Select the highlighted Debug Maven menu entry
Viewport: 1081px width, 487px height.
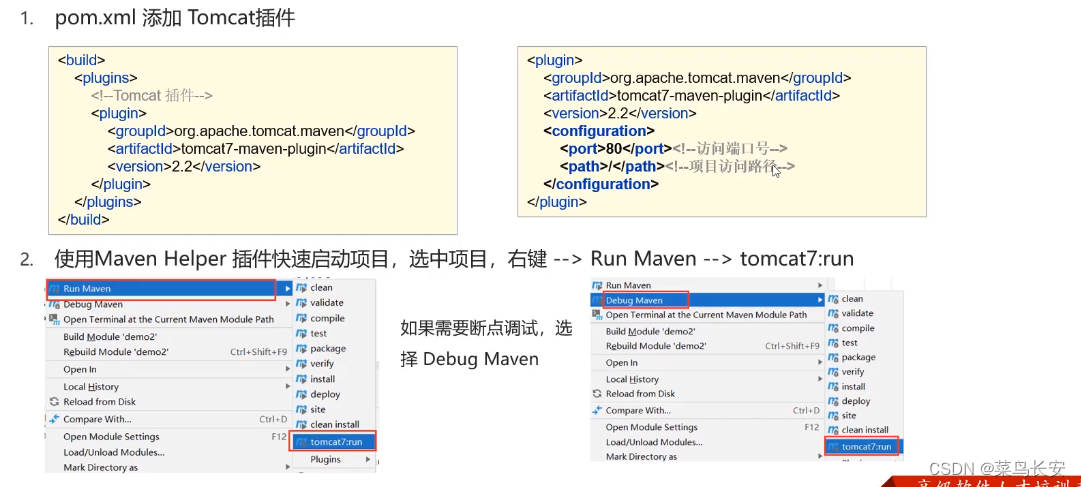pos(708,300)
